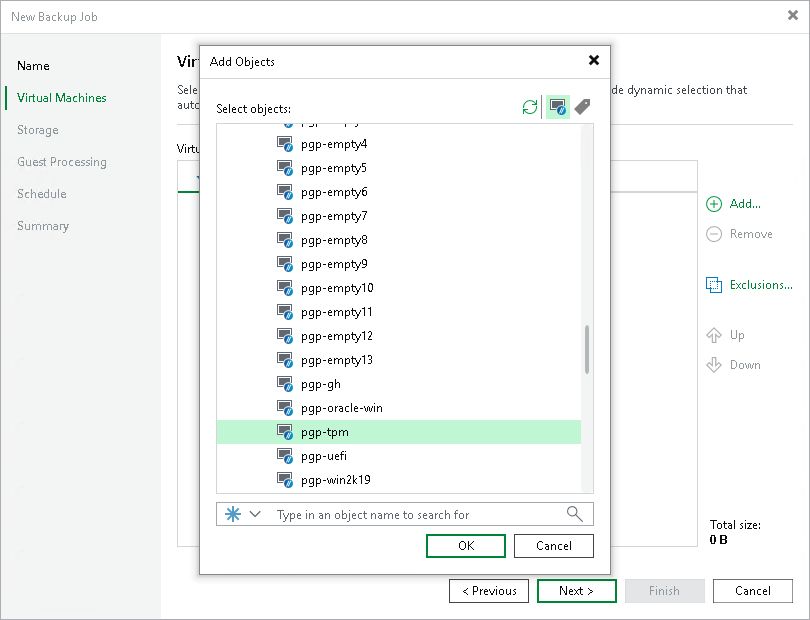Click the VM icon beside pgp-oracle-win

[285, 408]
